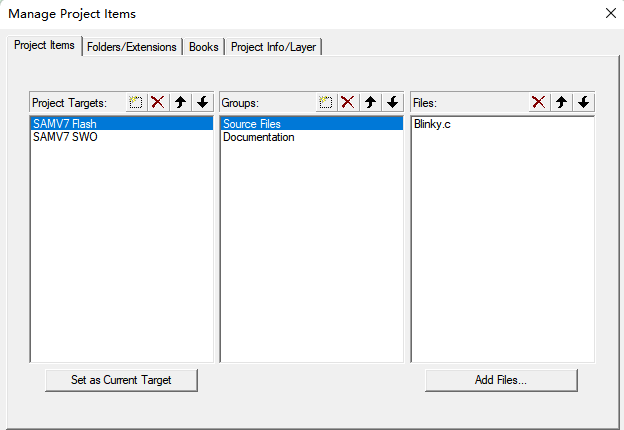The height and width of the screenshot is (430, 624).
Task: Select the SAMV7 SWO target
Action: click(x=65, y=137)
